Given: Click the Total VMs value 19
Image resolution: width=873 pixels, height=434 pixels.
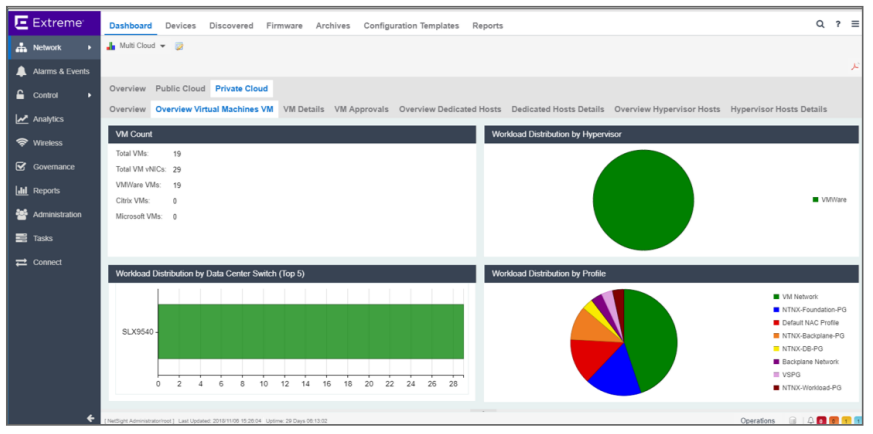Looking at the screenshot, I should point(177,154).
